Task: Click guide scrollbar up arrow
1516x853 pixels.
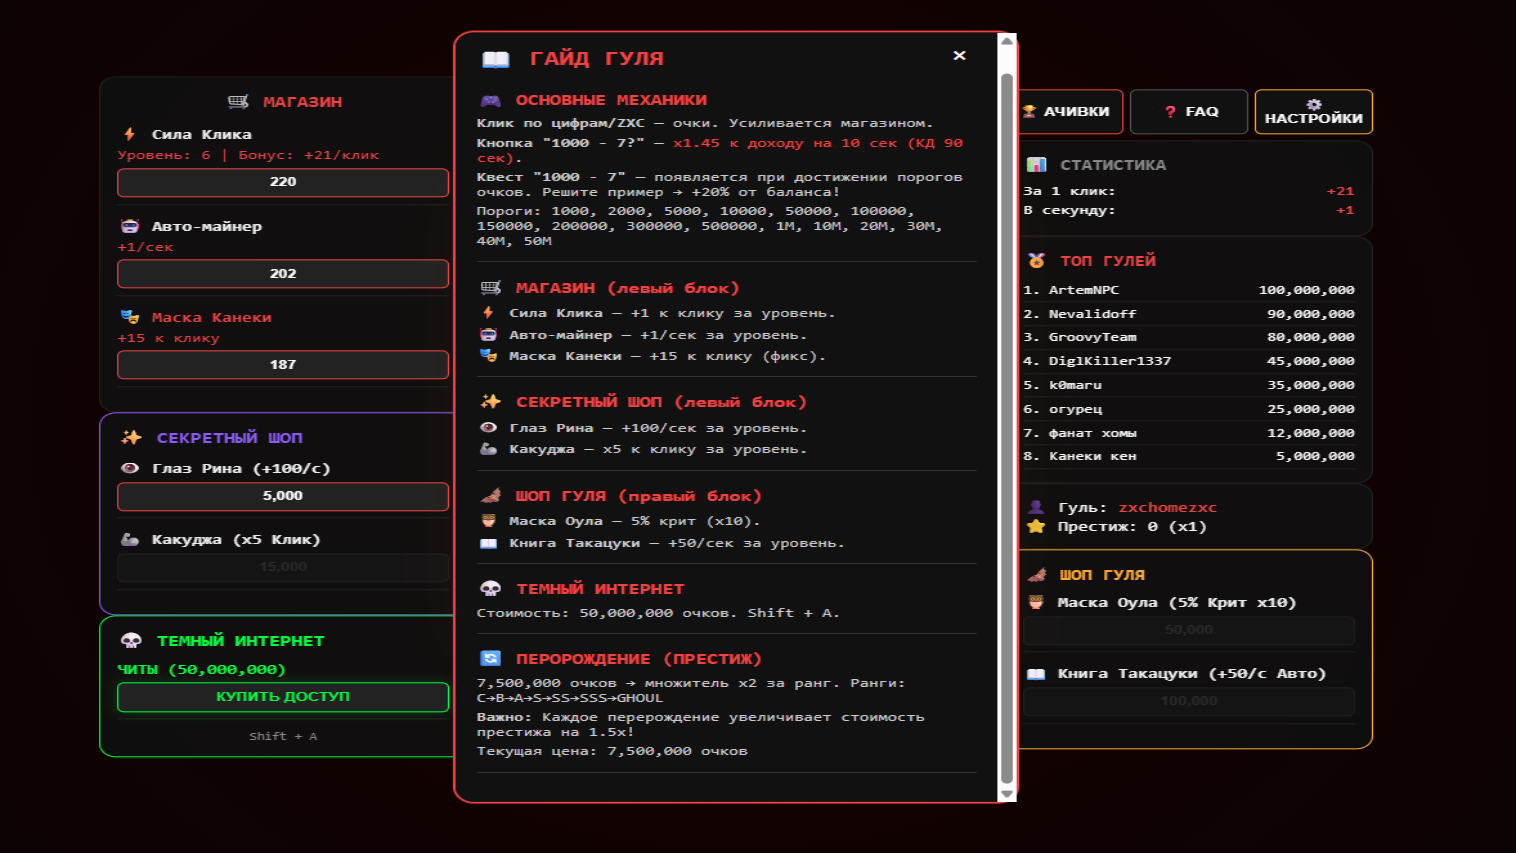Action: click(1007, 41)
